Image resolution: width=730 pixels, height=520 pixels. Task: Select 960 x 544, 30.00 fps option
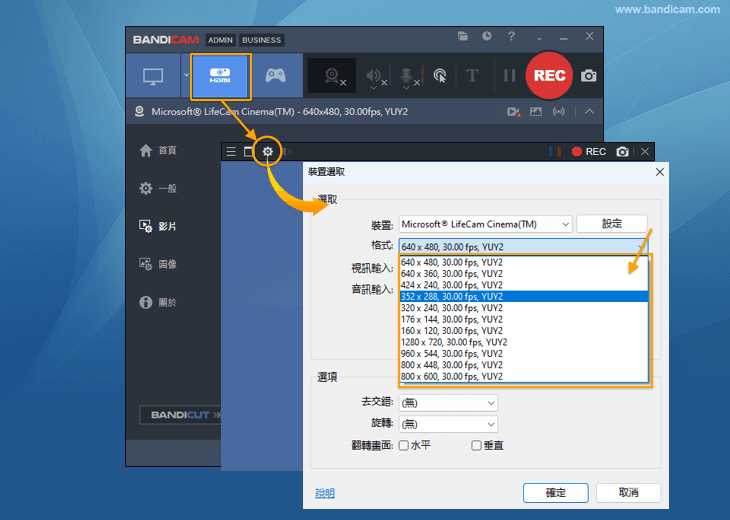[x=524, y=354]
